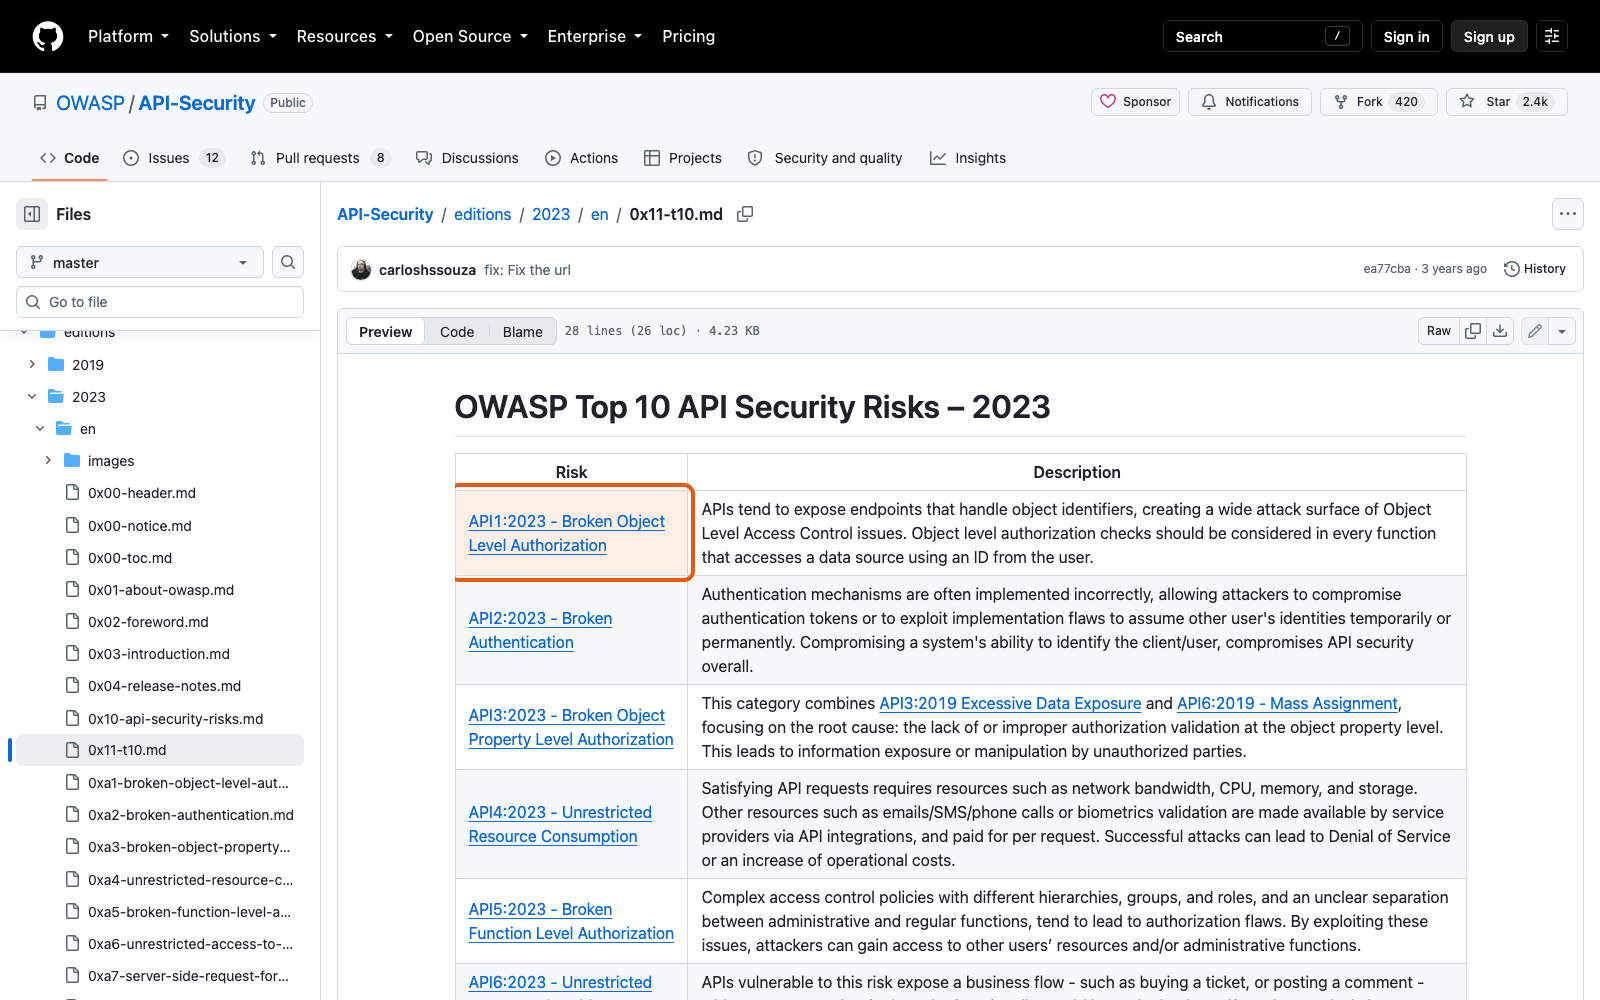Open API2:2023 Broken Authentication link
The width and height of the screenshot is (1600, 1000).
tap(540, 630)
